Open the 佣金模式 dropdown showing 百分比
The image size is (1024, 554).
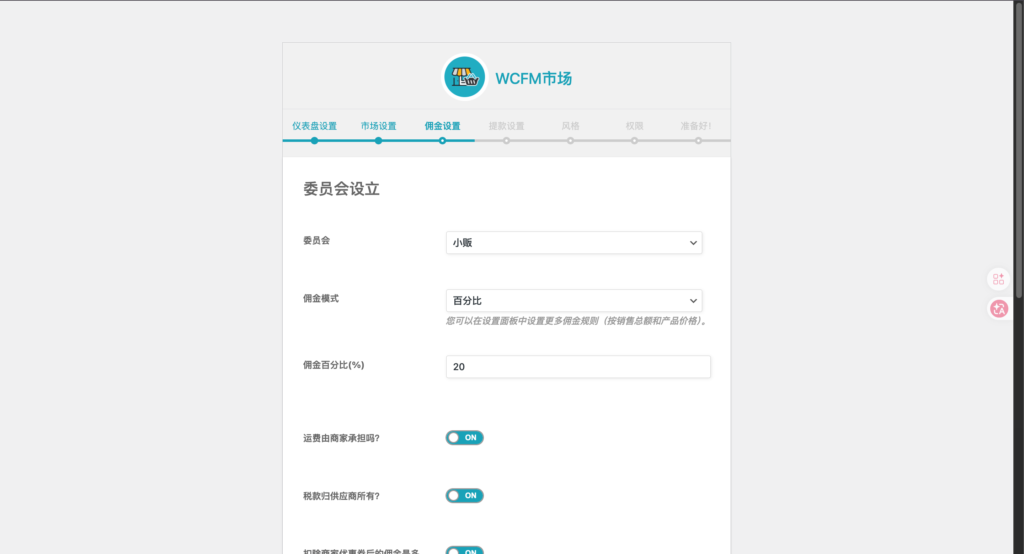click(574, 301)
